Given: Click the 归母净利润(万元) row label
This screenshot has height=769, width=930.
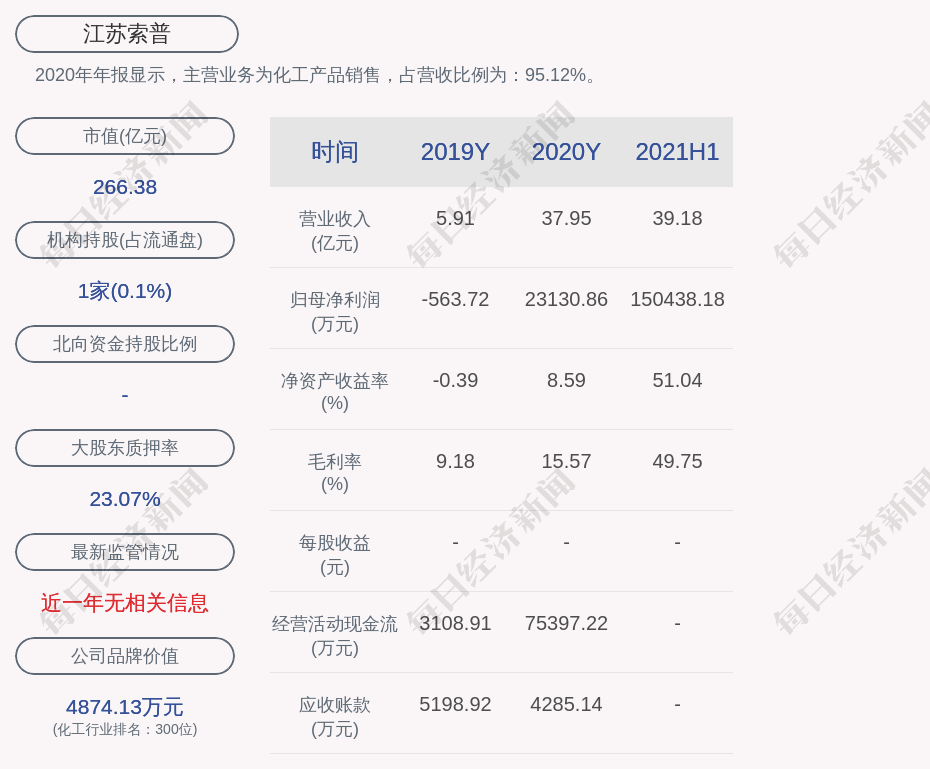Looking at the screenshot, I should pos(335,312).
